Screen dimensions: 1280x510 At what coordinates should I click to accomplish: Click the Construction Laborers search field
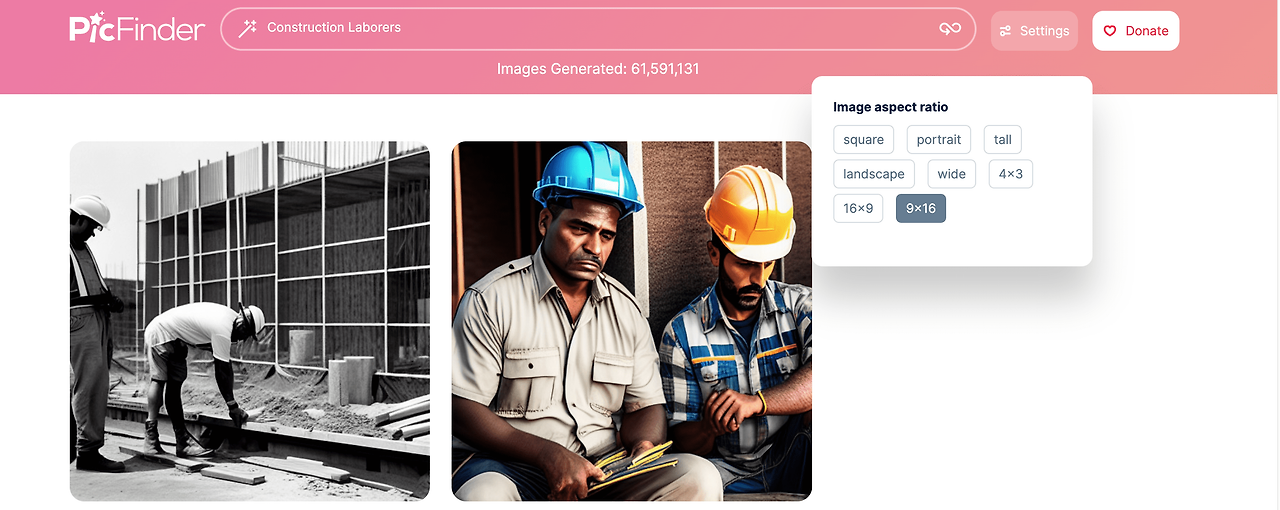click(597, 29)
